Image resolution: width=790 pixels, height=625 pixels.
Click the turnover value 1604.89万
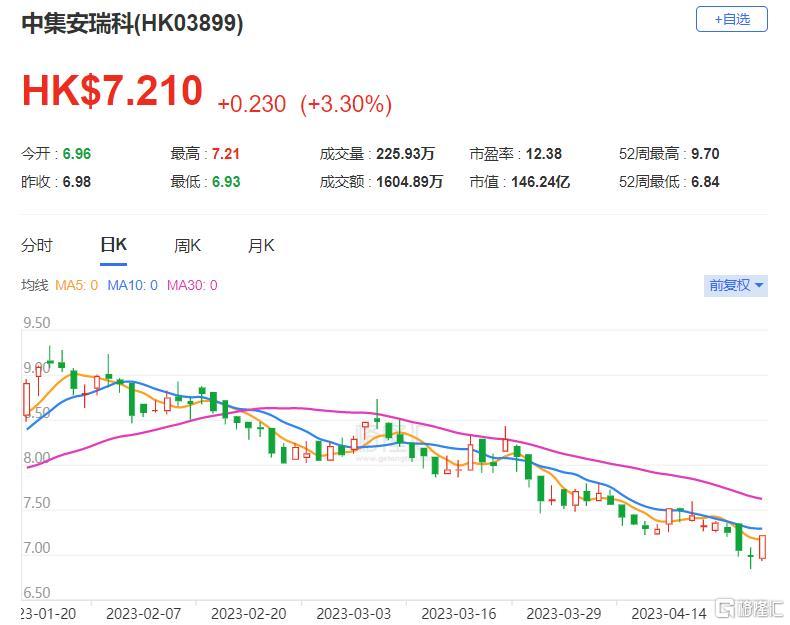(x=409, y=182)
